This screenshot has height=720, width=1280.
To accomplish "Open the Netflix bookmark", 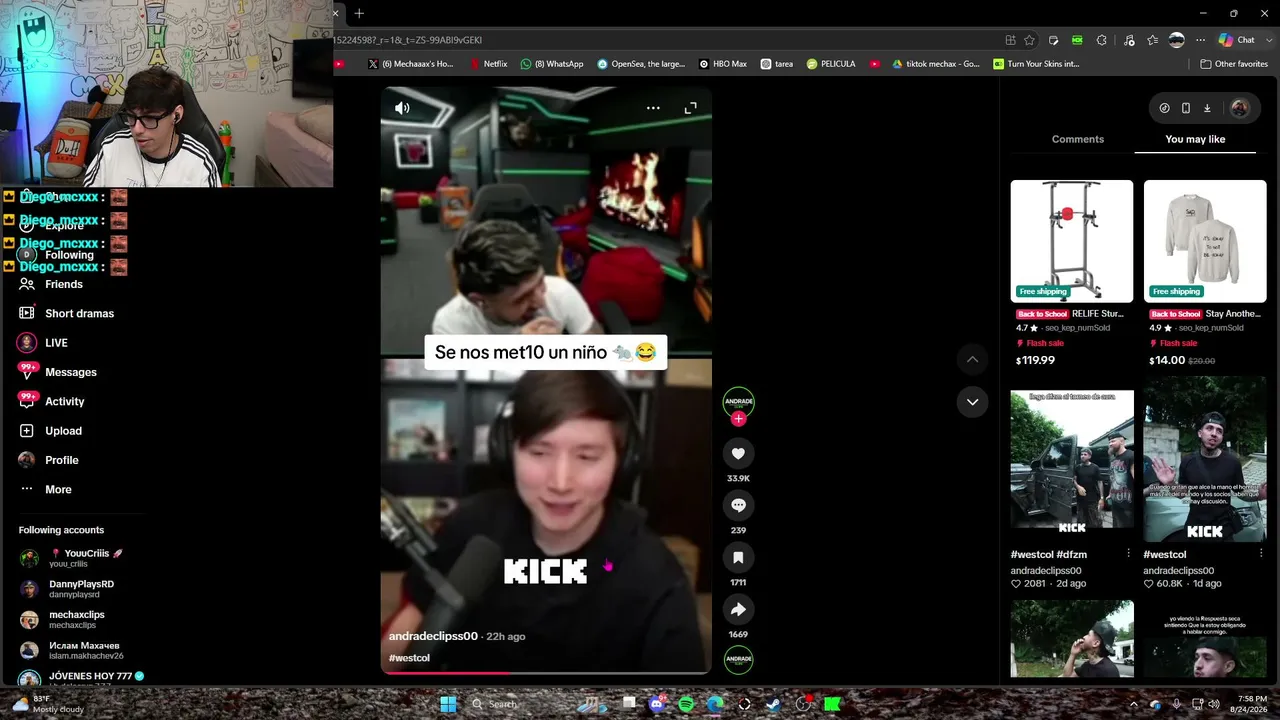I will pos(489,64).
